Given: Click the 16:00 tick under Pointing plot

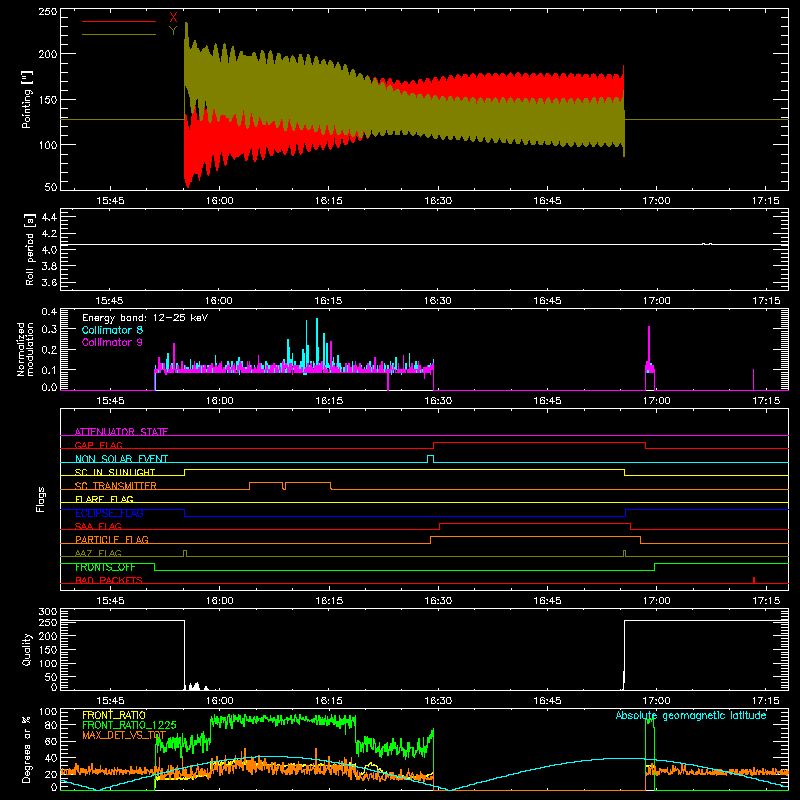Looking at the screenshot, I should [219, 201].
